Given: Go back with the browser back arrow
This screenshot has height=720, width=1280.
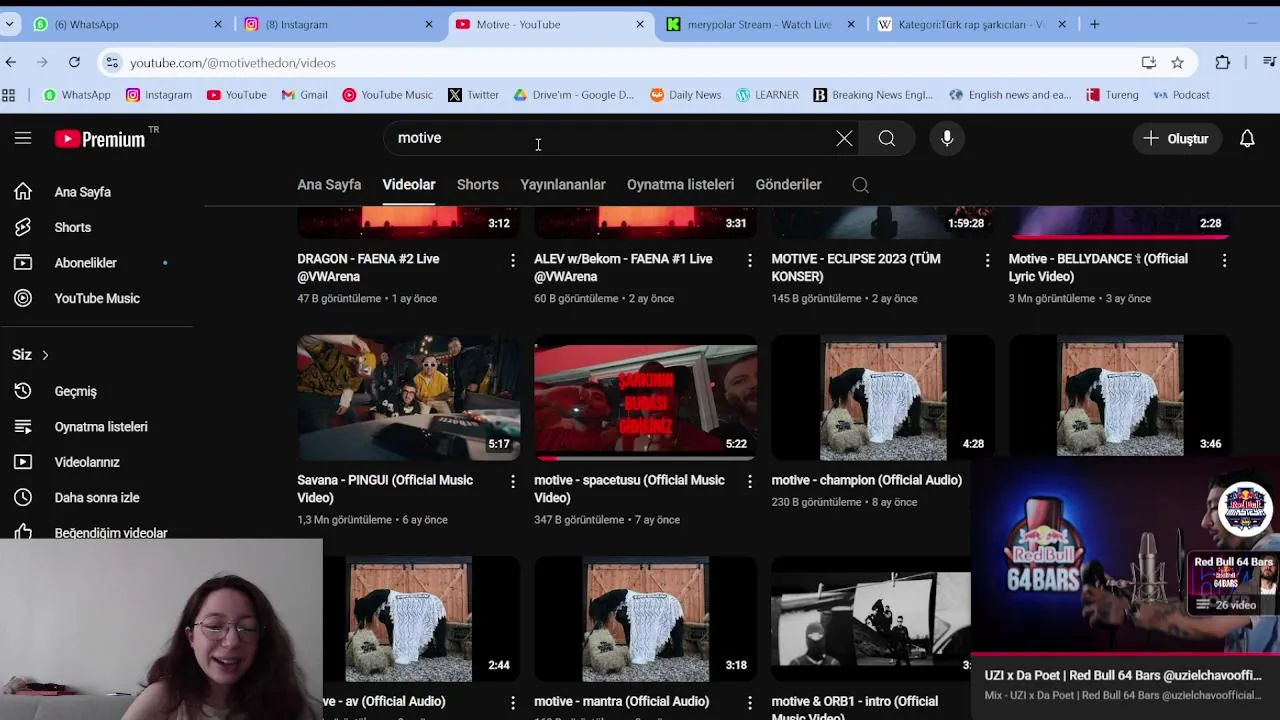Looking at the screenshot, I should pos(11,62).
